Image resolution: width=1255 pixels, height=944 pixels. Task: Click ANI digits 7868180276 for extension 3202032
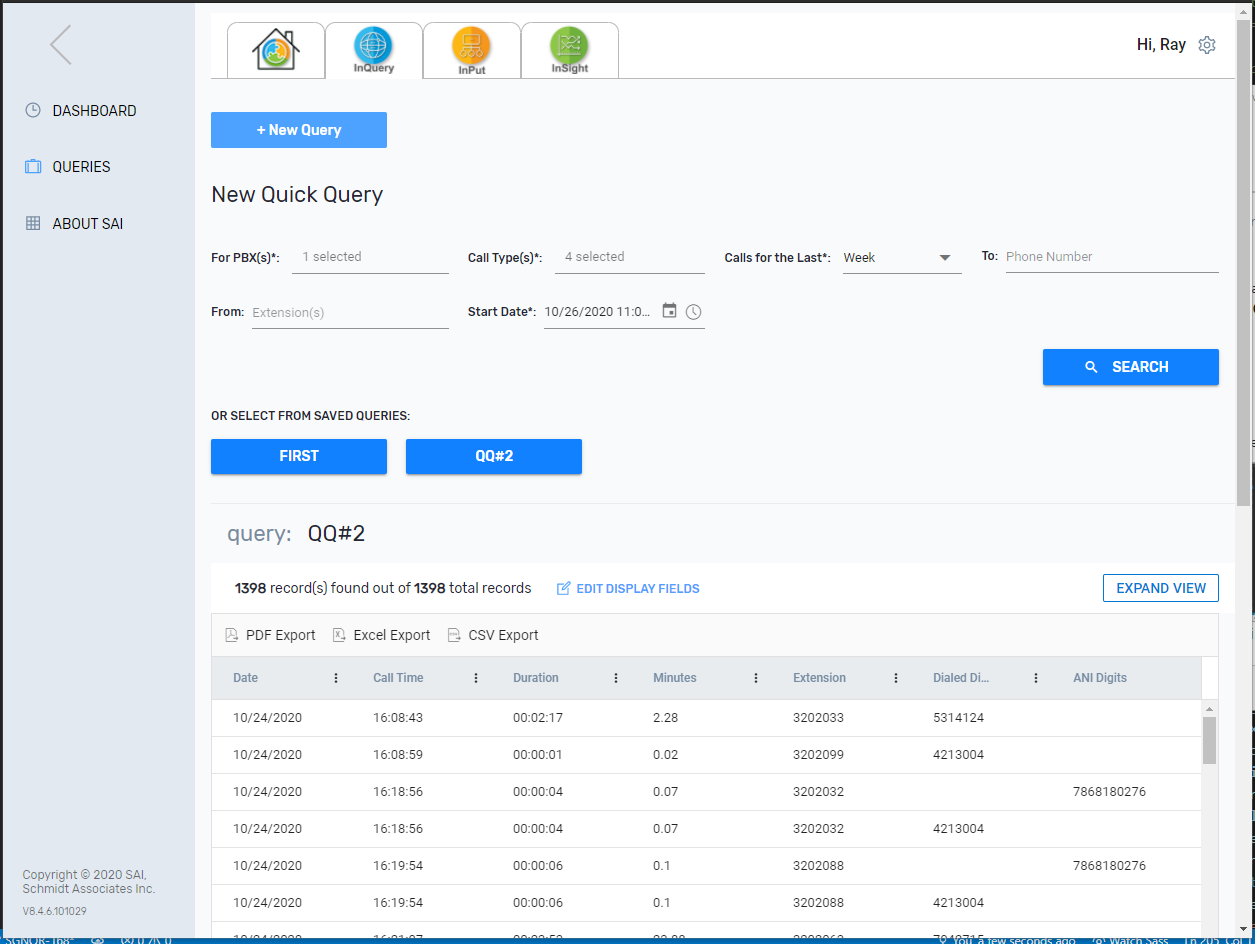tap(1109, 792)
